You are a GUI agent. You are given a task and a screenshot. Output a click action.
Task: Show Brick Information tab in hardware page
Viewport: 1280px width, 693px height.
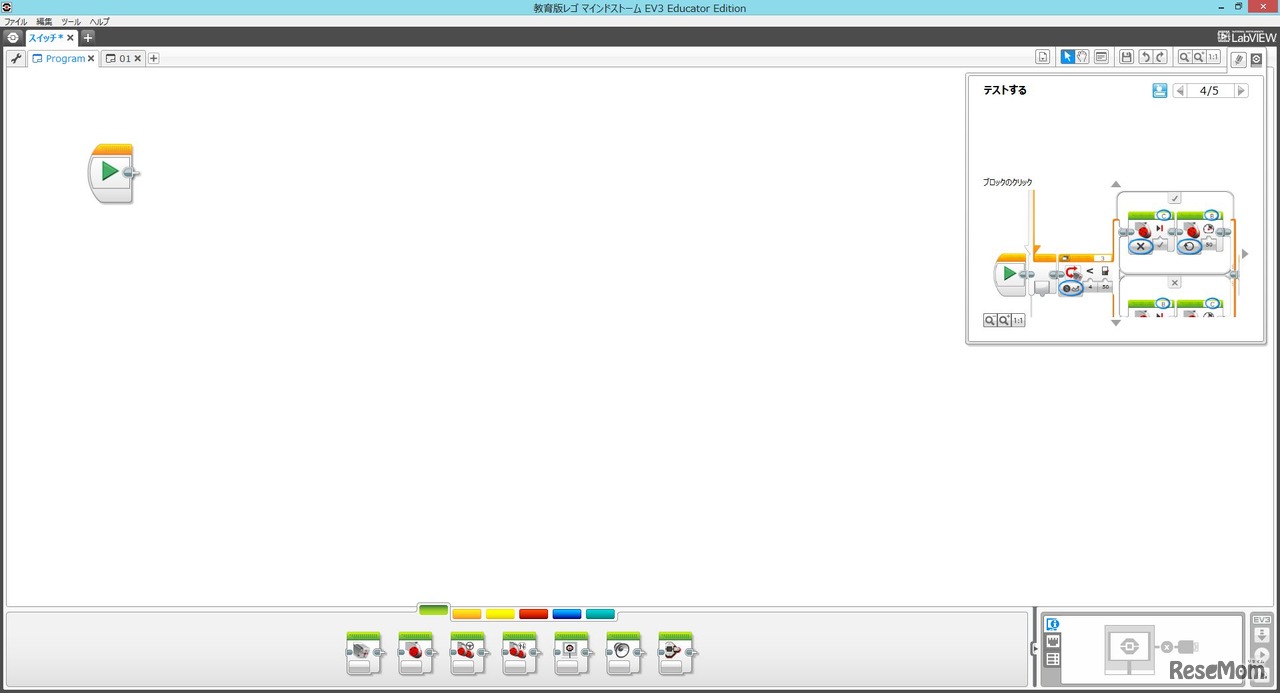(x=1052, y=624)
